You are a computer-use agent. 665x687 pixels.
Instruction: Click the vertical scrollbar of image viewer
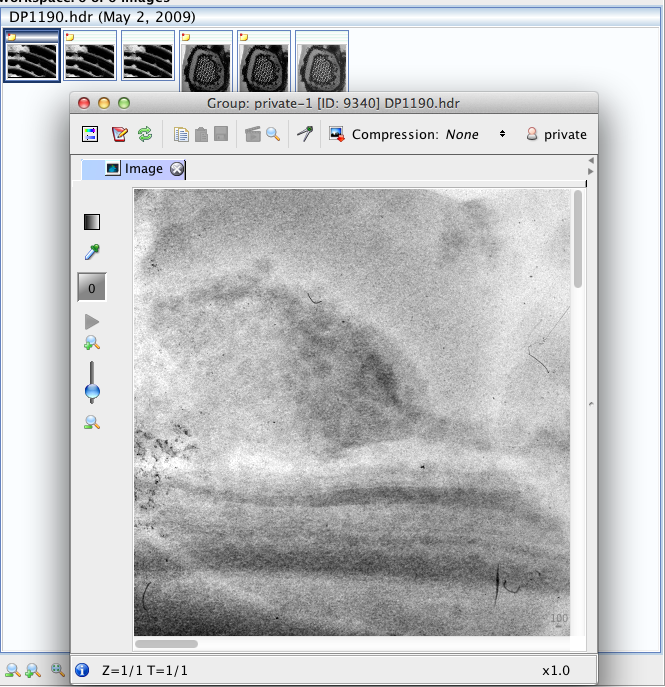(578, 239)
